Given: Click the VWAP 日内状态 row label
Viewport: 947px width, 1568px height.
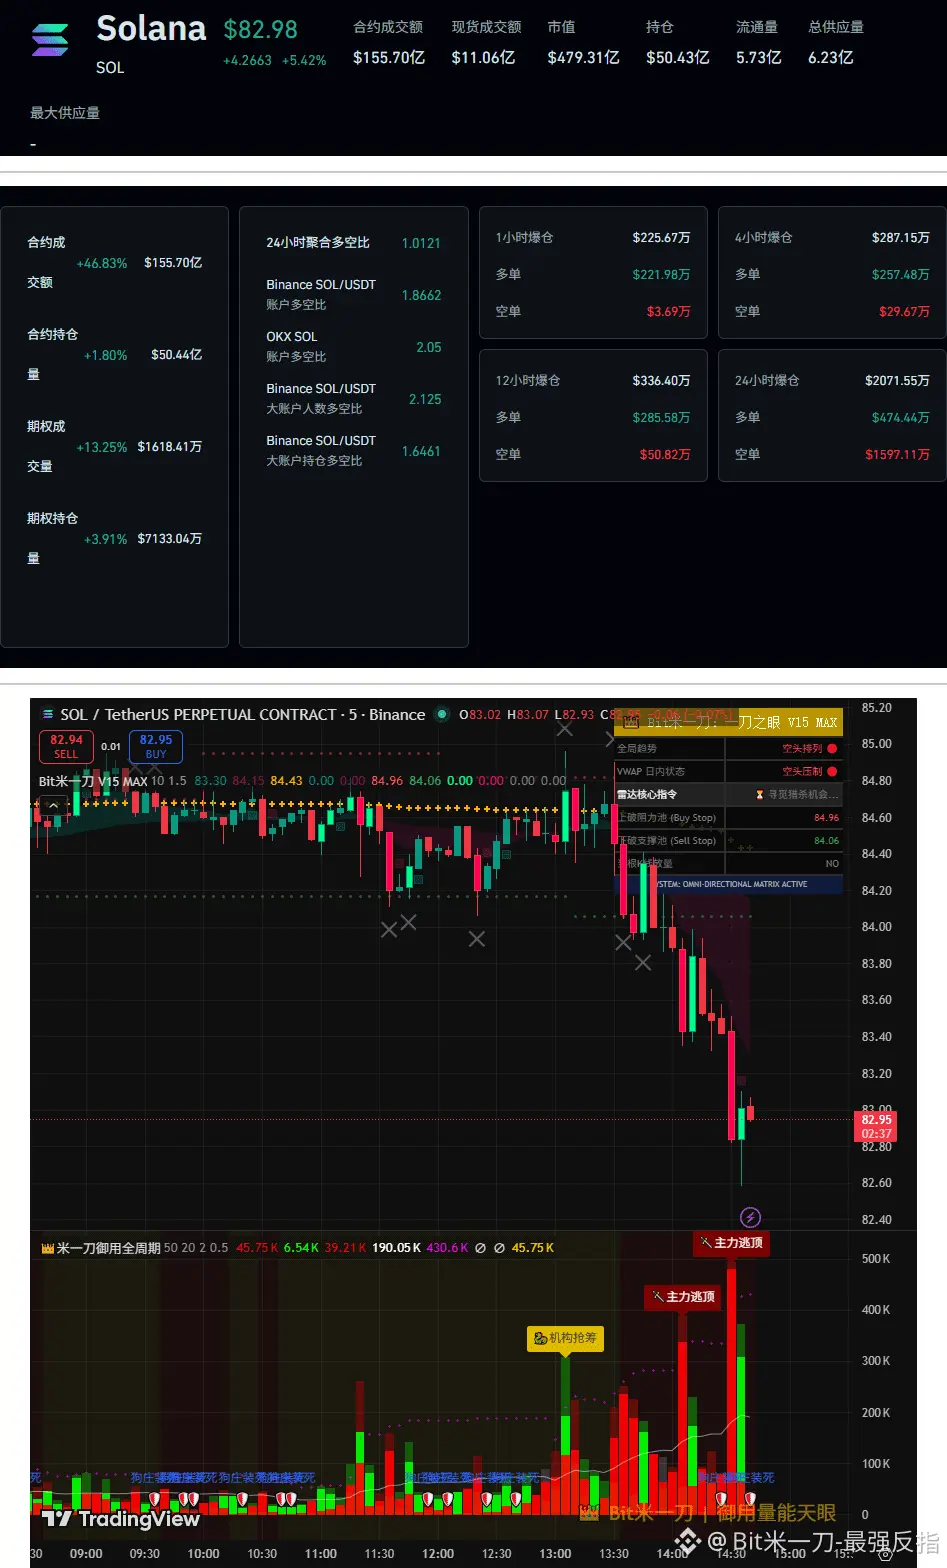Looking at the screenshot, I should 651,772.
